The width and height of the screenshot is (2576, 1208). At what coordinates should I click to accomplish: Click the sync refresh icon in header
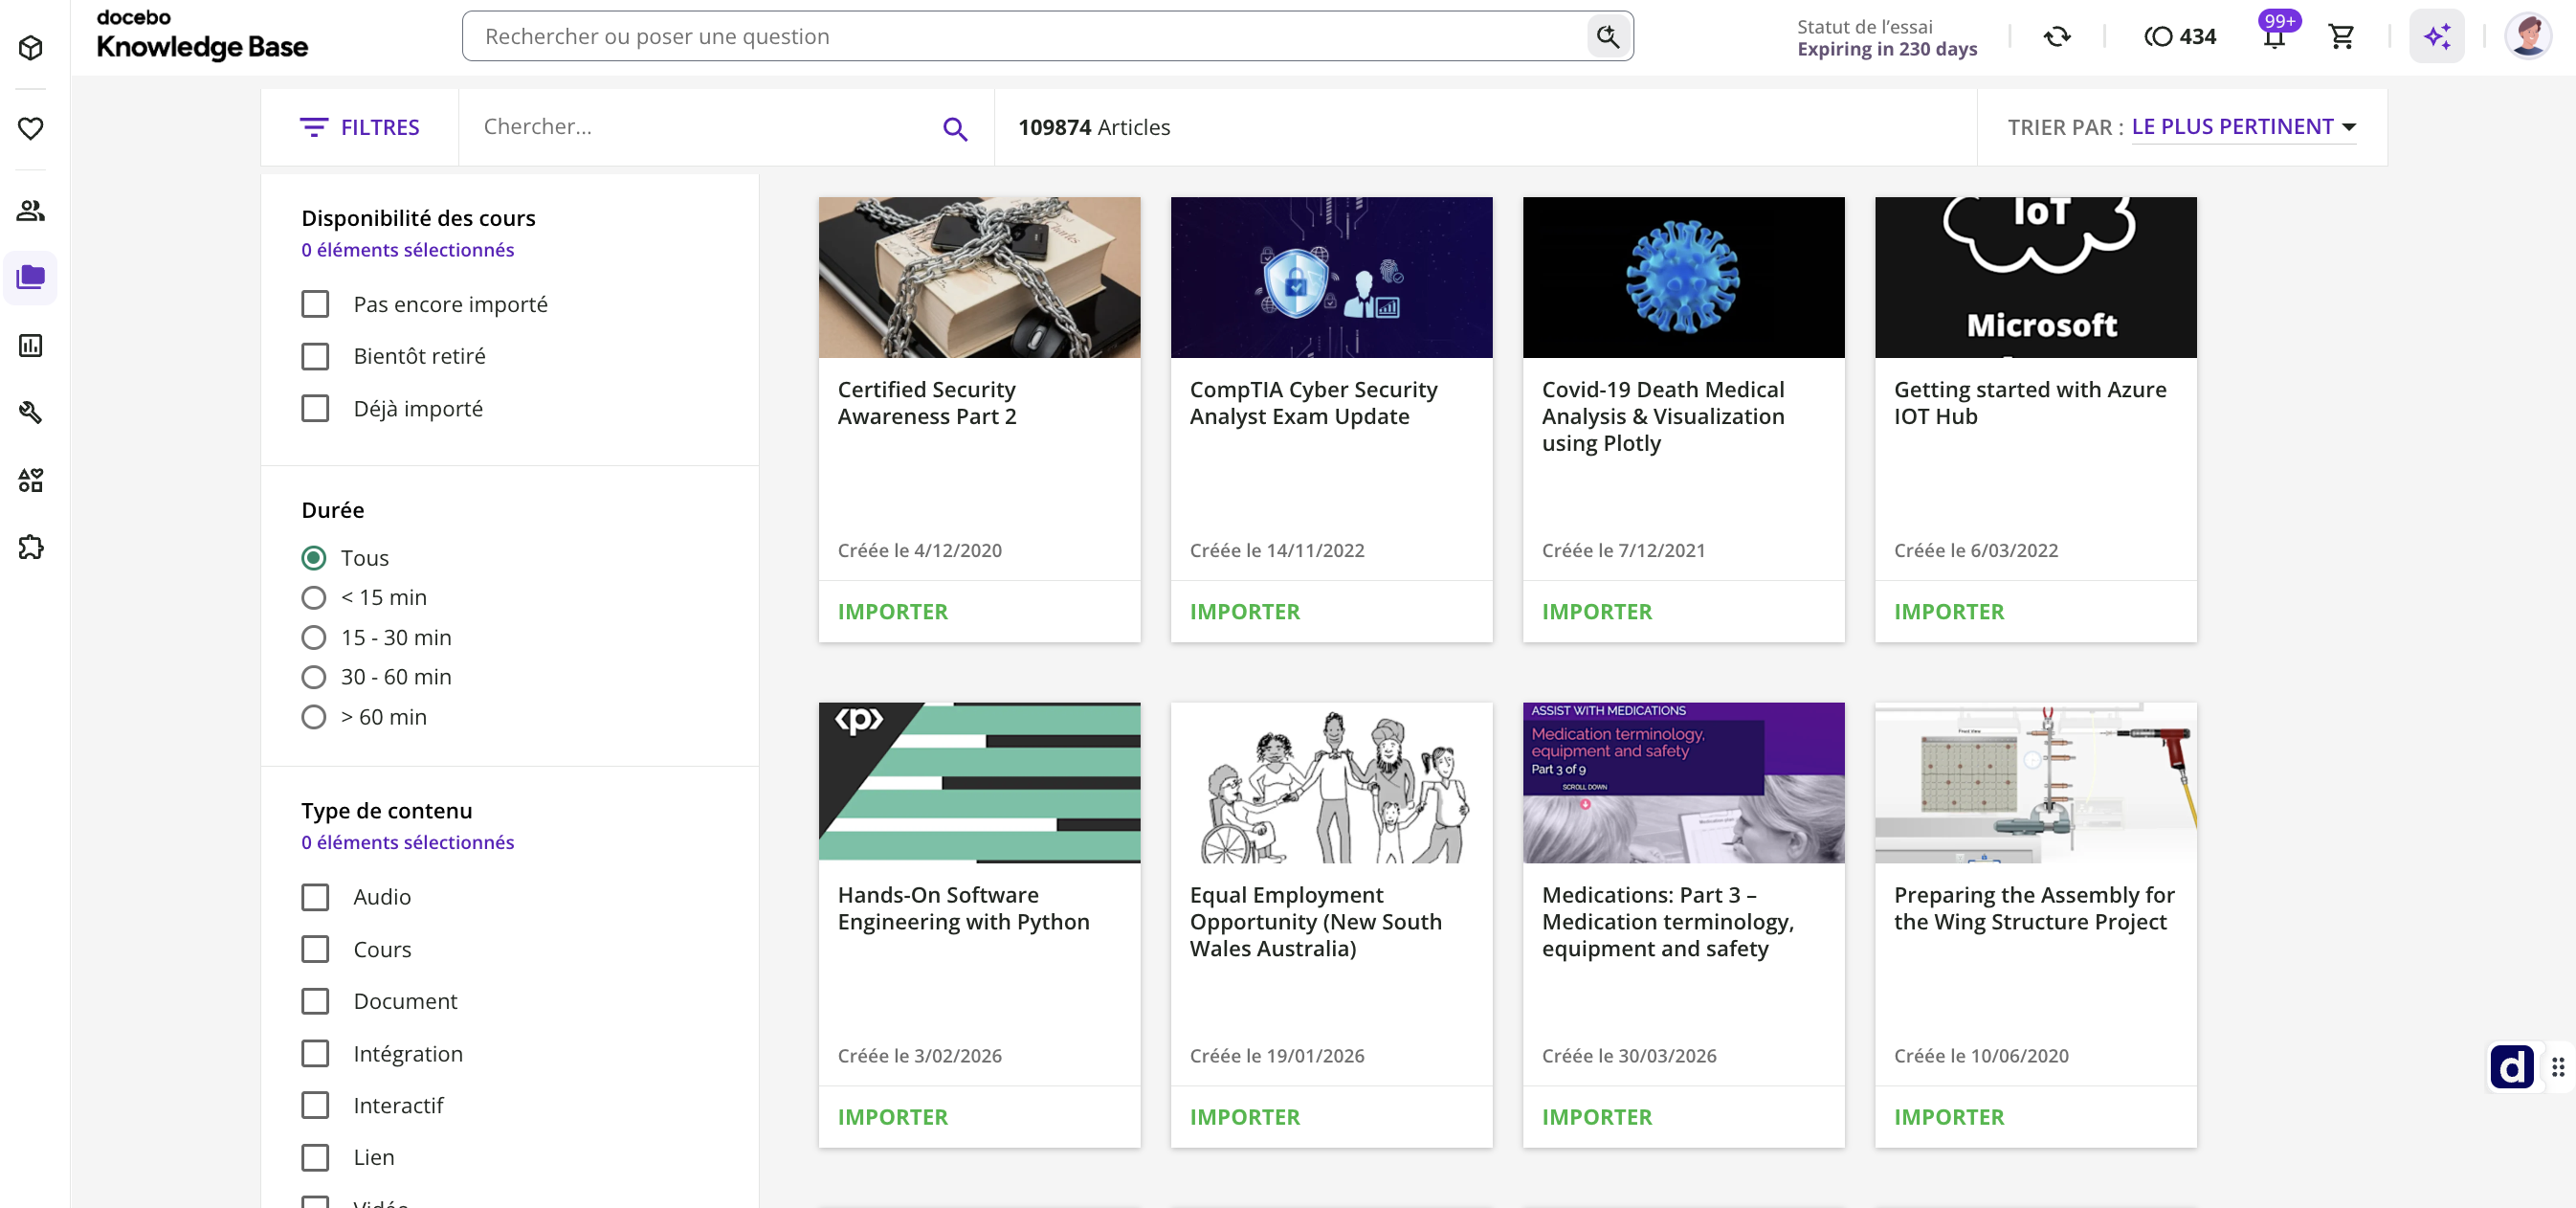tap(2056, 36)
